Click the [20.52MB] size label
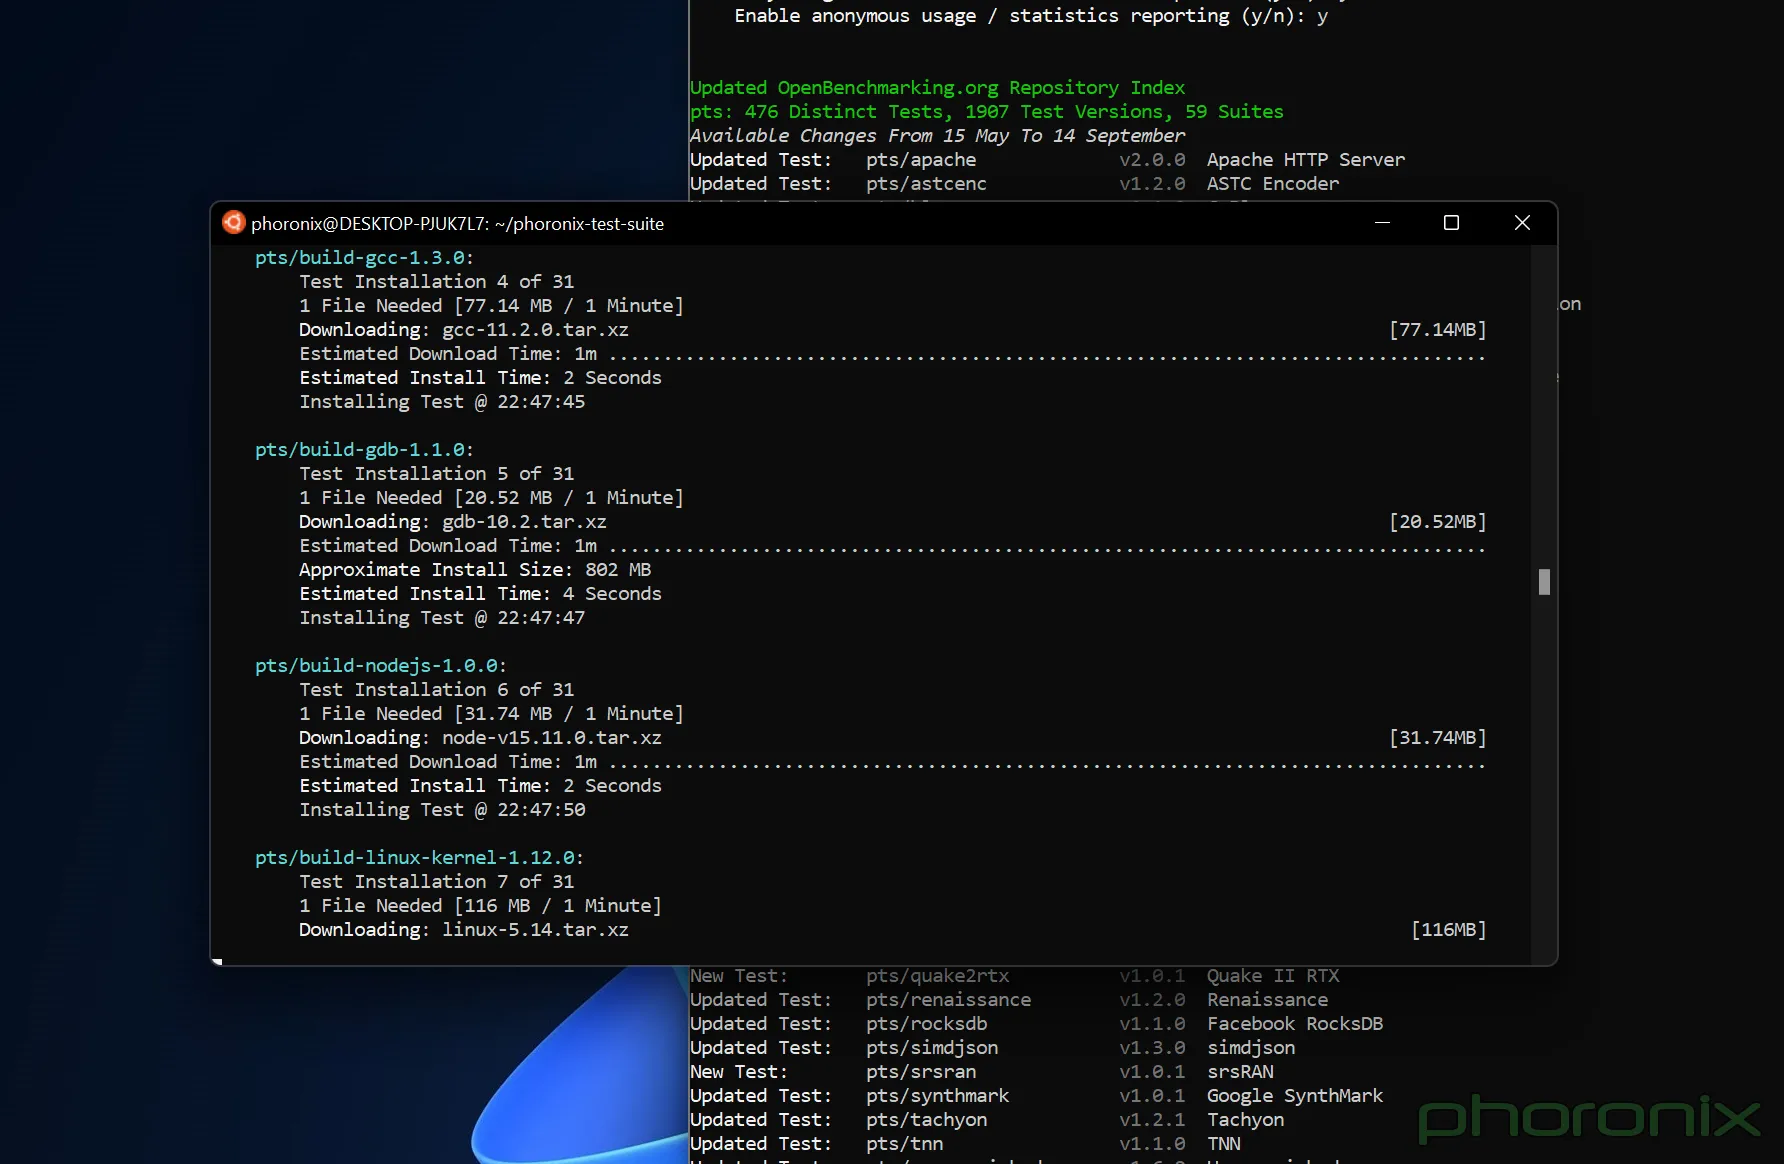This screenshot has width=1784, height=1164. [1438, 522]
